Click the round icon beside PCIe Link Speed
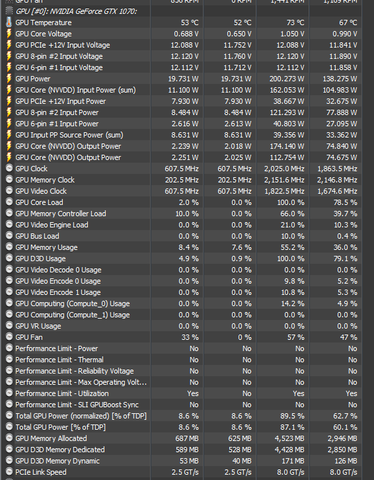This screenshot has width=374, height=480. click(x=9, y=472)
